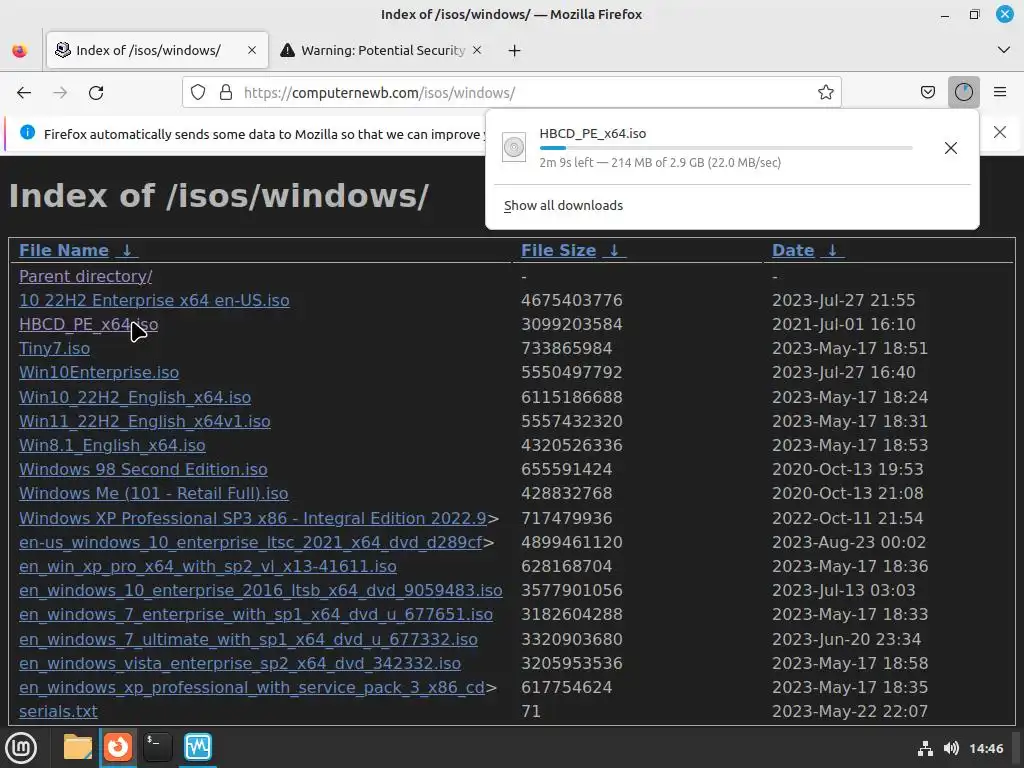Image resolution: width=1024 pixels, height=768 pixels.
Task: Open en_windows_xp_professional_with_service_pack_3 link
Action: 252,688
